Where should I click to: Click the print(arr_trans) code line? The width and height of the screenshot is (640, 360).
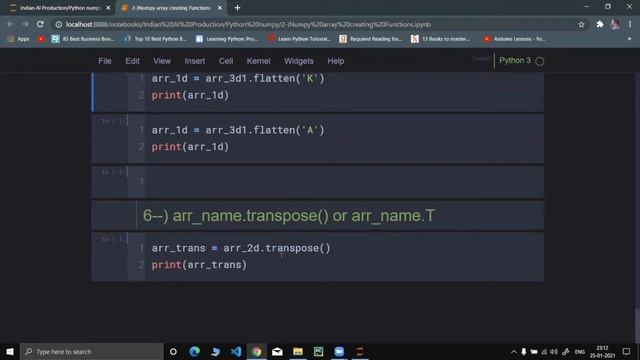click(199, 265)
